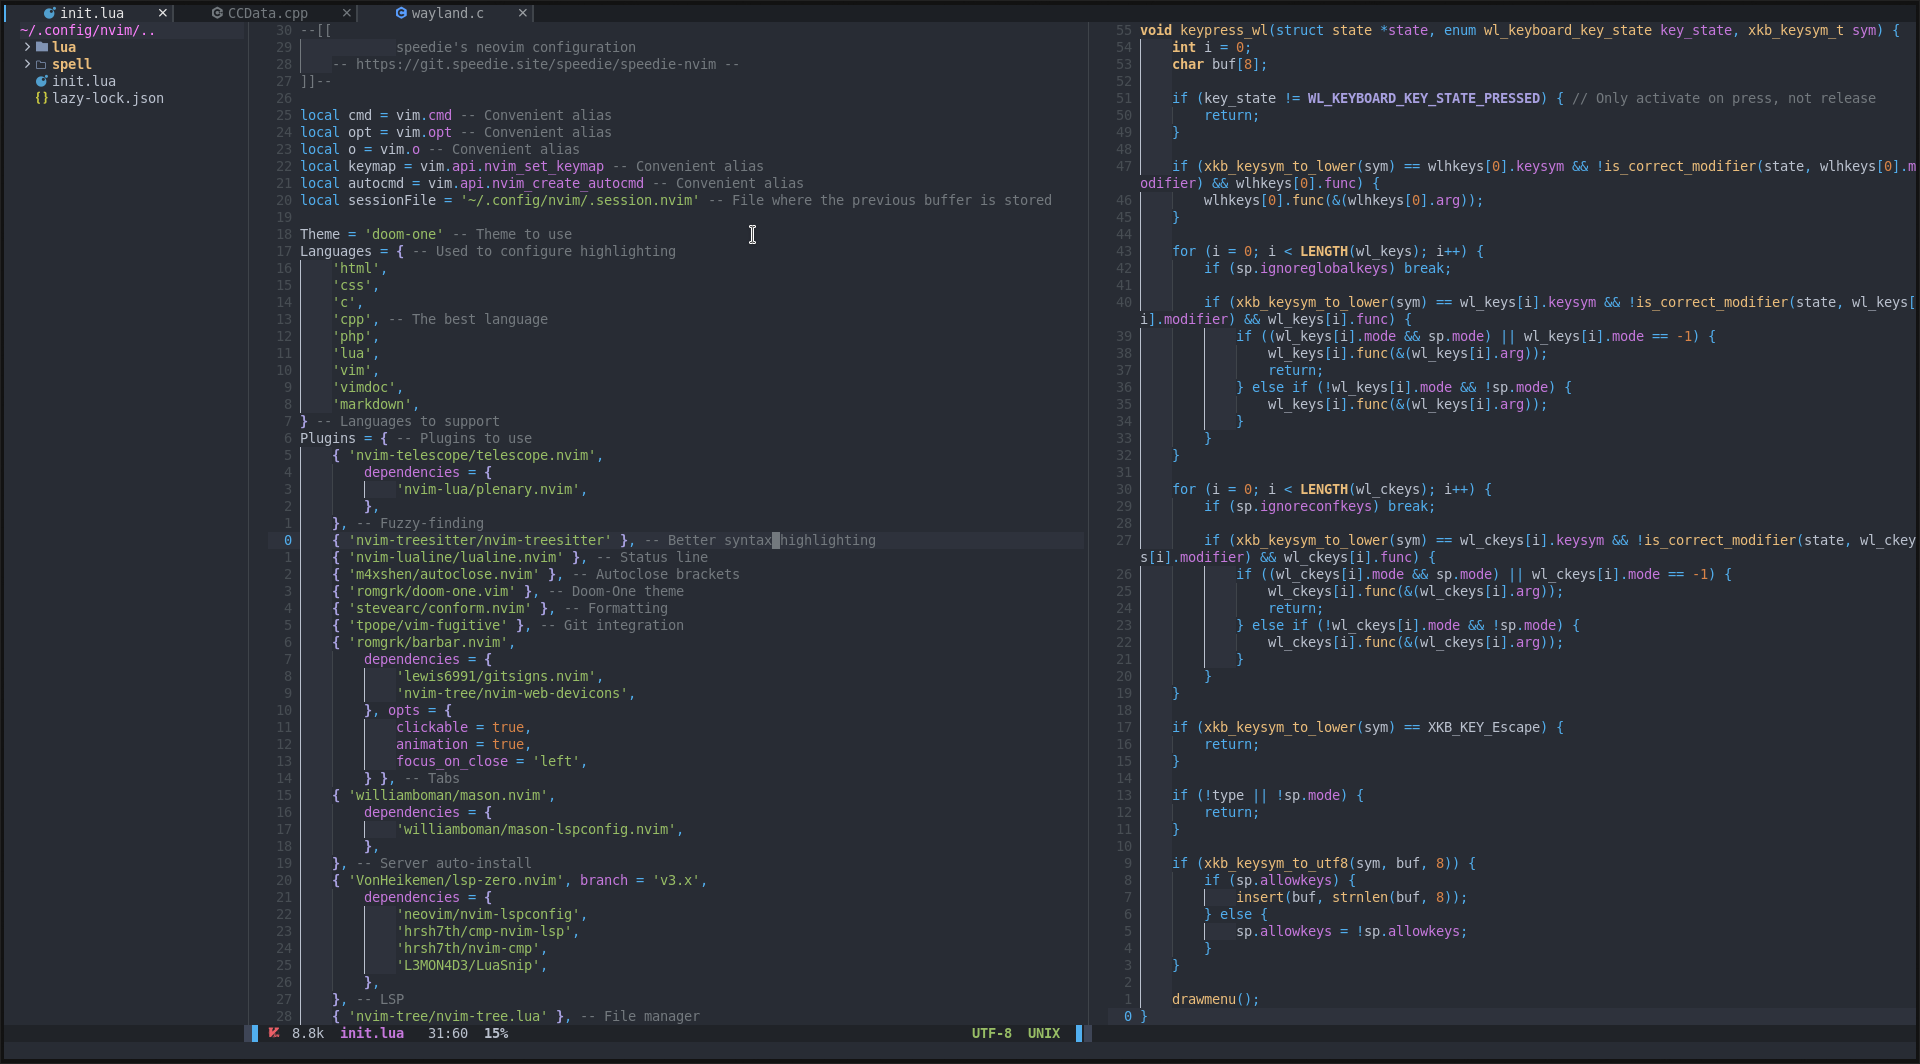Click the spell folder icon in the file tree
The height and width of the screenshot is (1064, 1920).
(x=42, y=64)
